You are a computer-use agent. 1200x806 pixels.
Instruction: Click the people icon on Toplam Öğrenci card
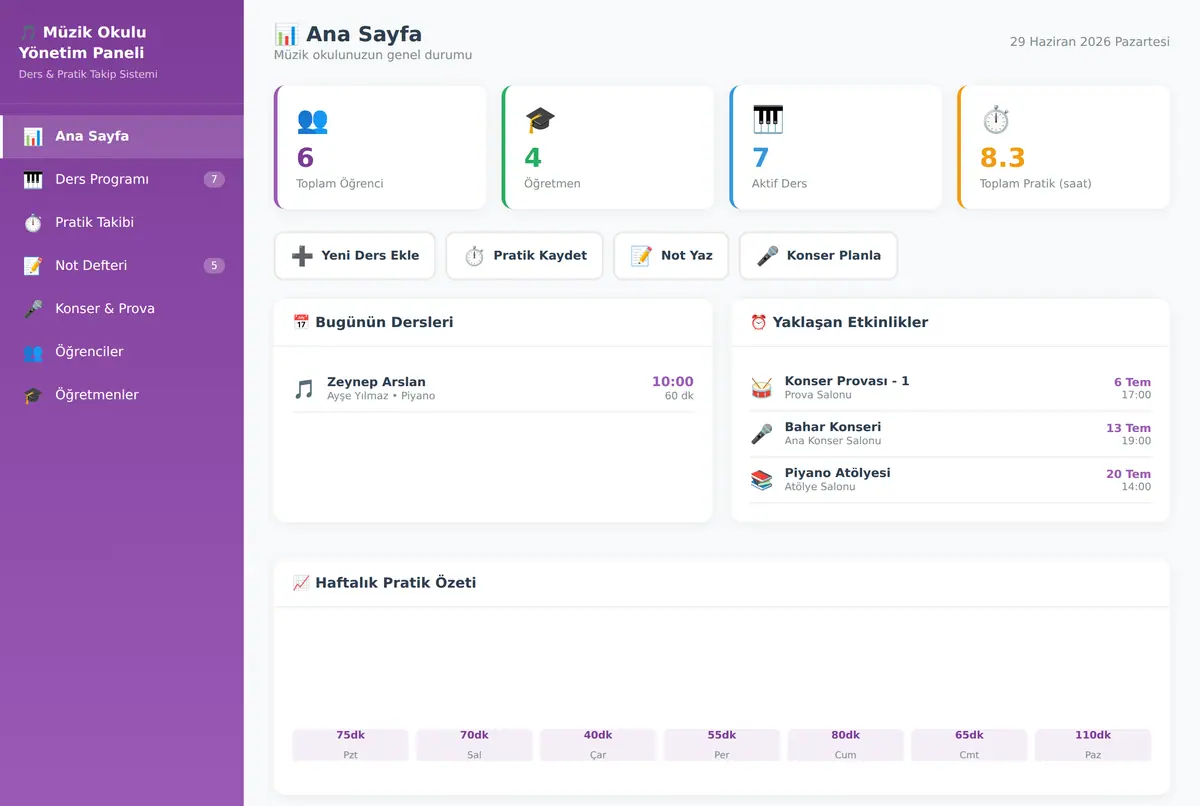[312, 121]
